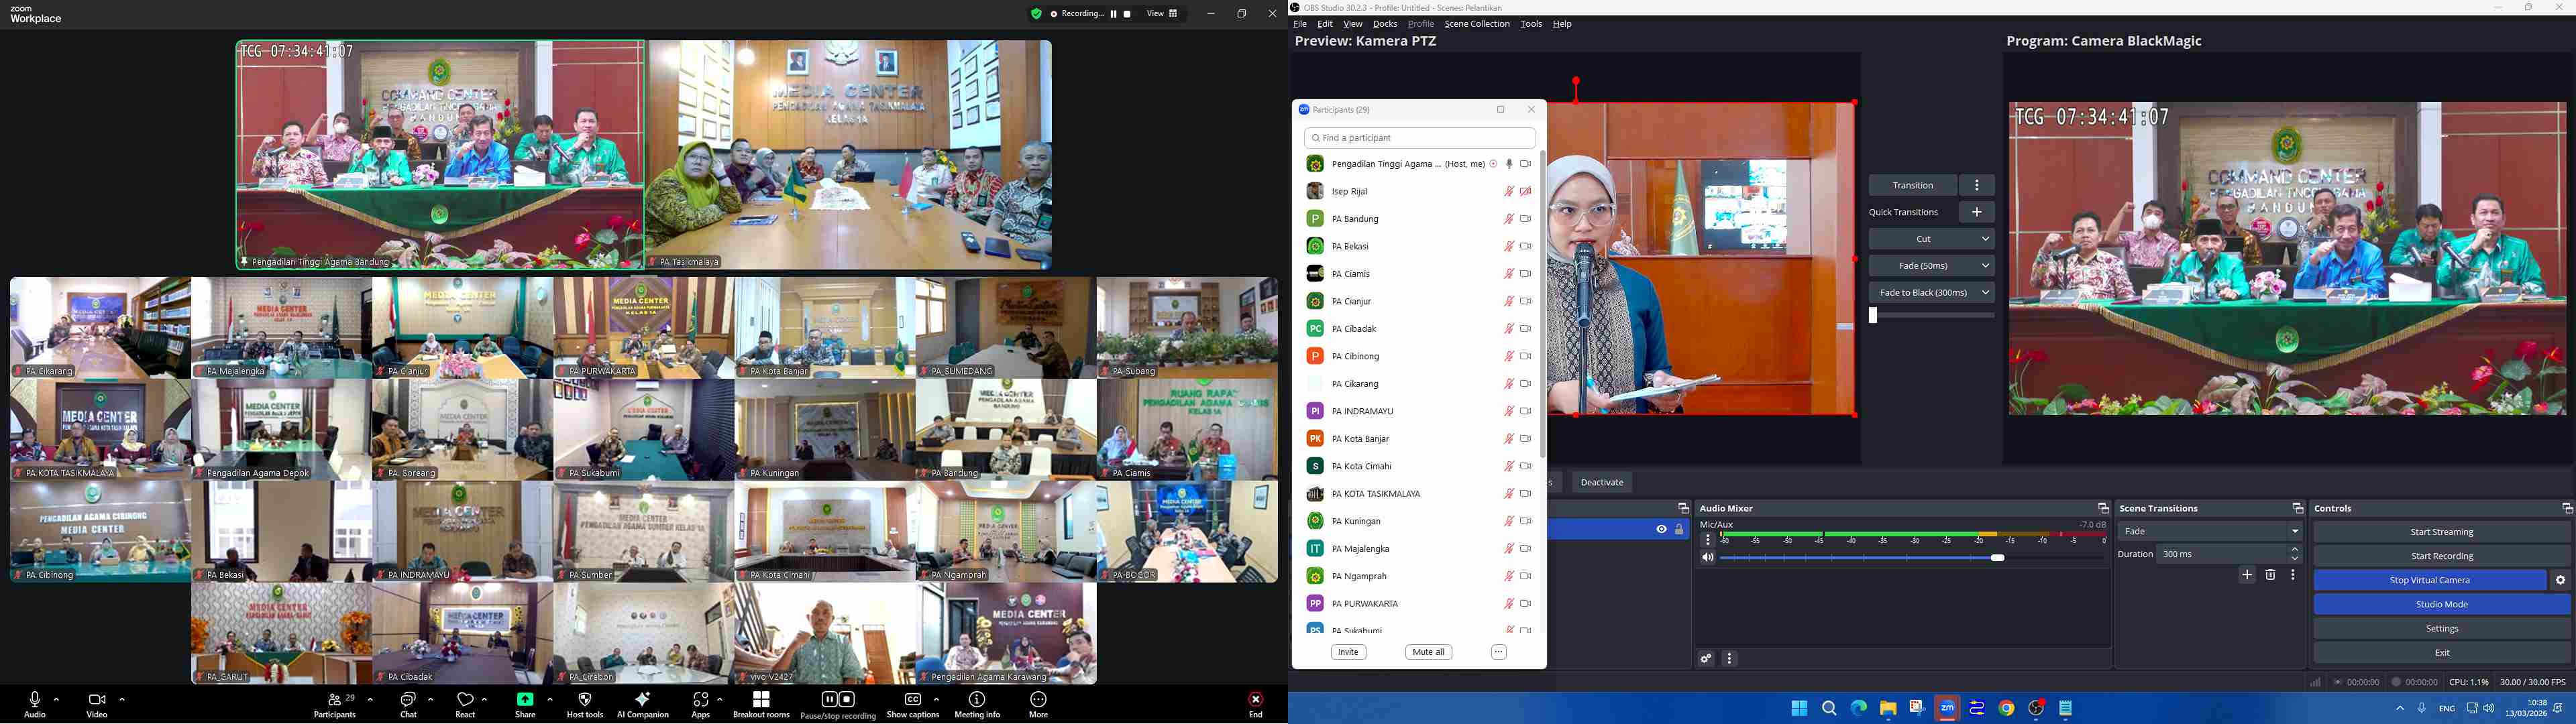Open virtual camera settings gear
The width and height of the screenshot is (2576, 724).
point(2560,581)
